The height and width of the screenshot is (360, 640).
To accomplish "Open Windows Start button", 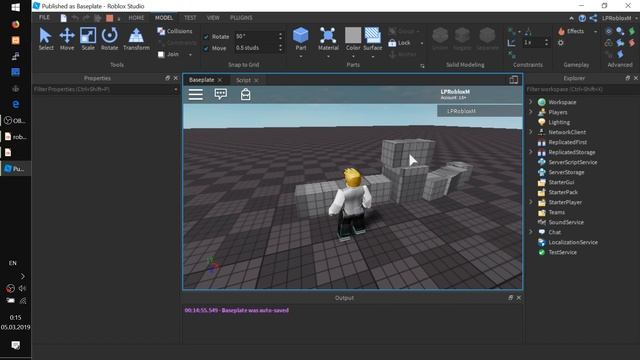I will 16,7.
